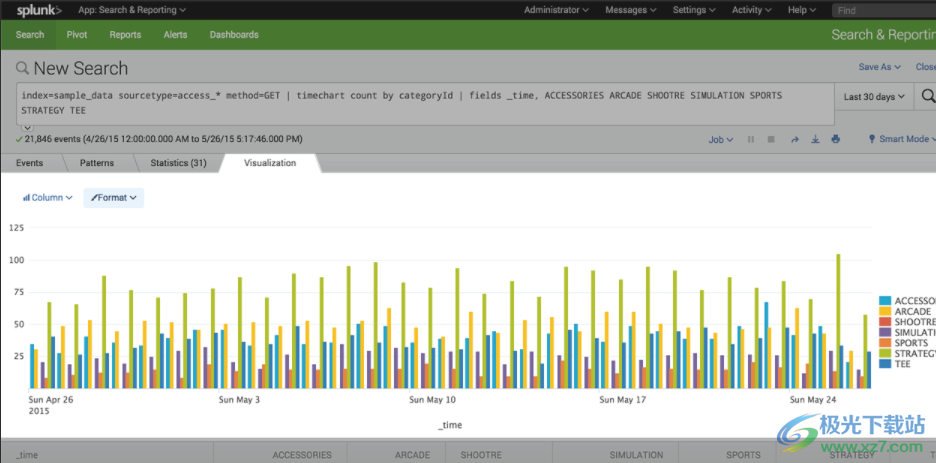Open Job dropdown menu

coord(721,140)
